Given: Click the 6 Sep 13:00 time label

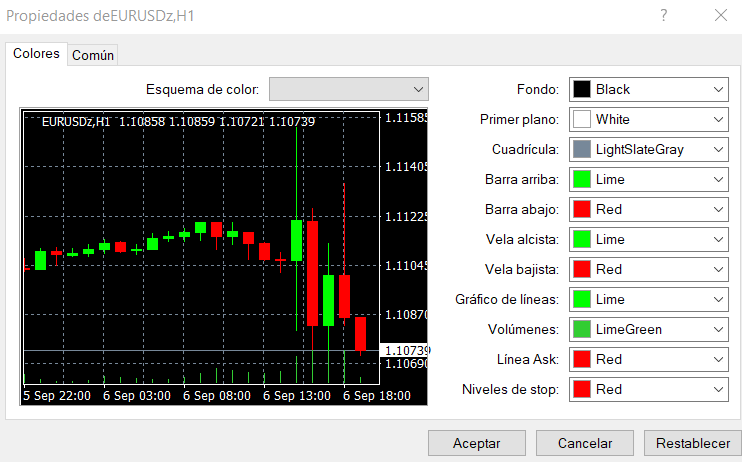Looking at the screenshot, I should [x=297, y=396].
